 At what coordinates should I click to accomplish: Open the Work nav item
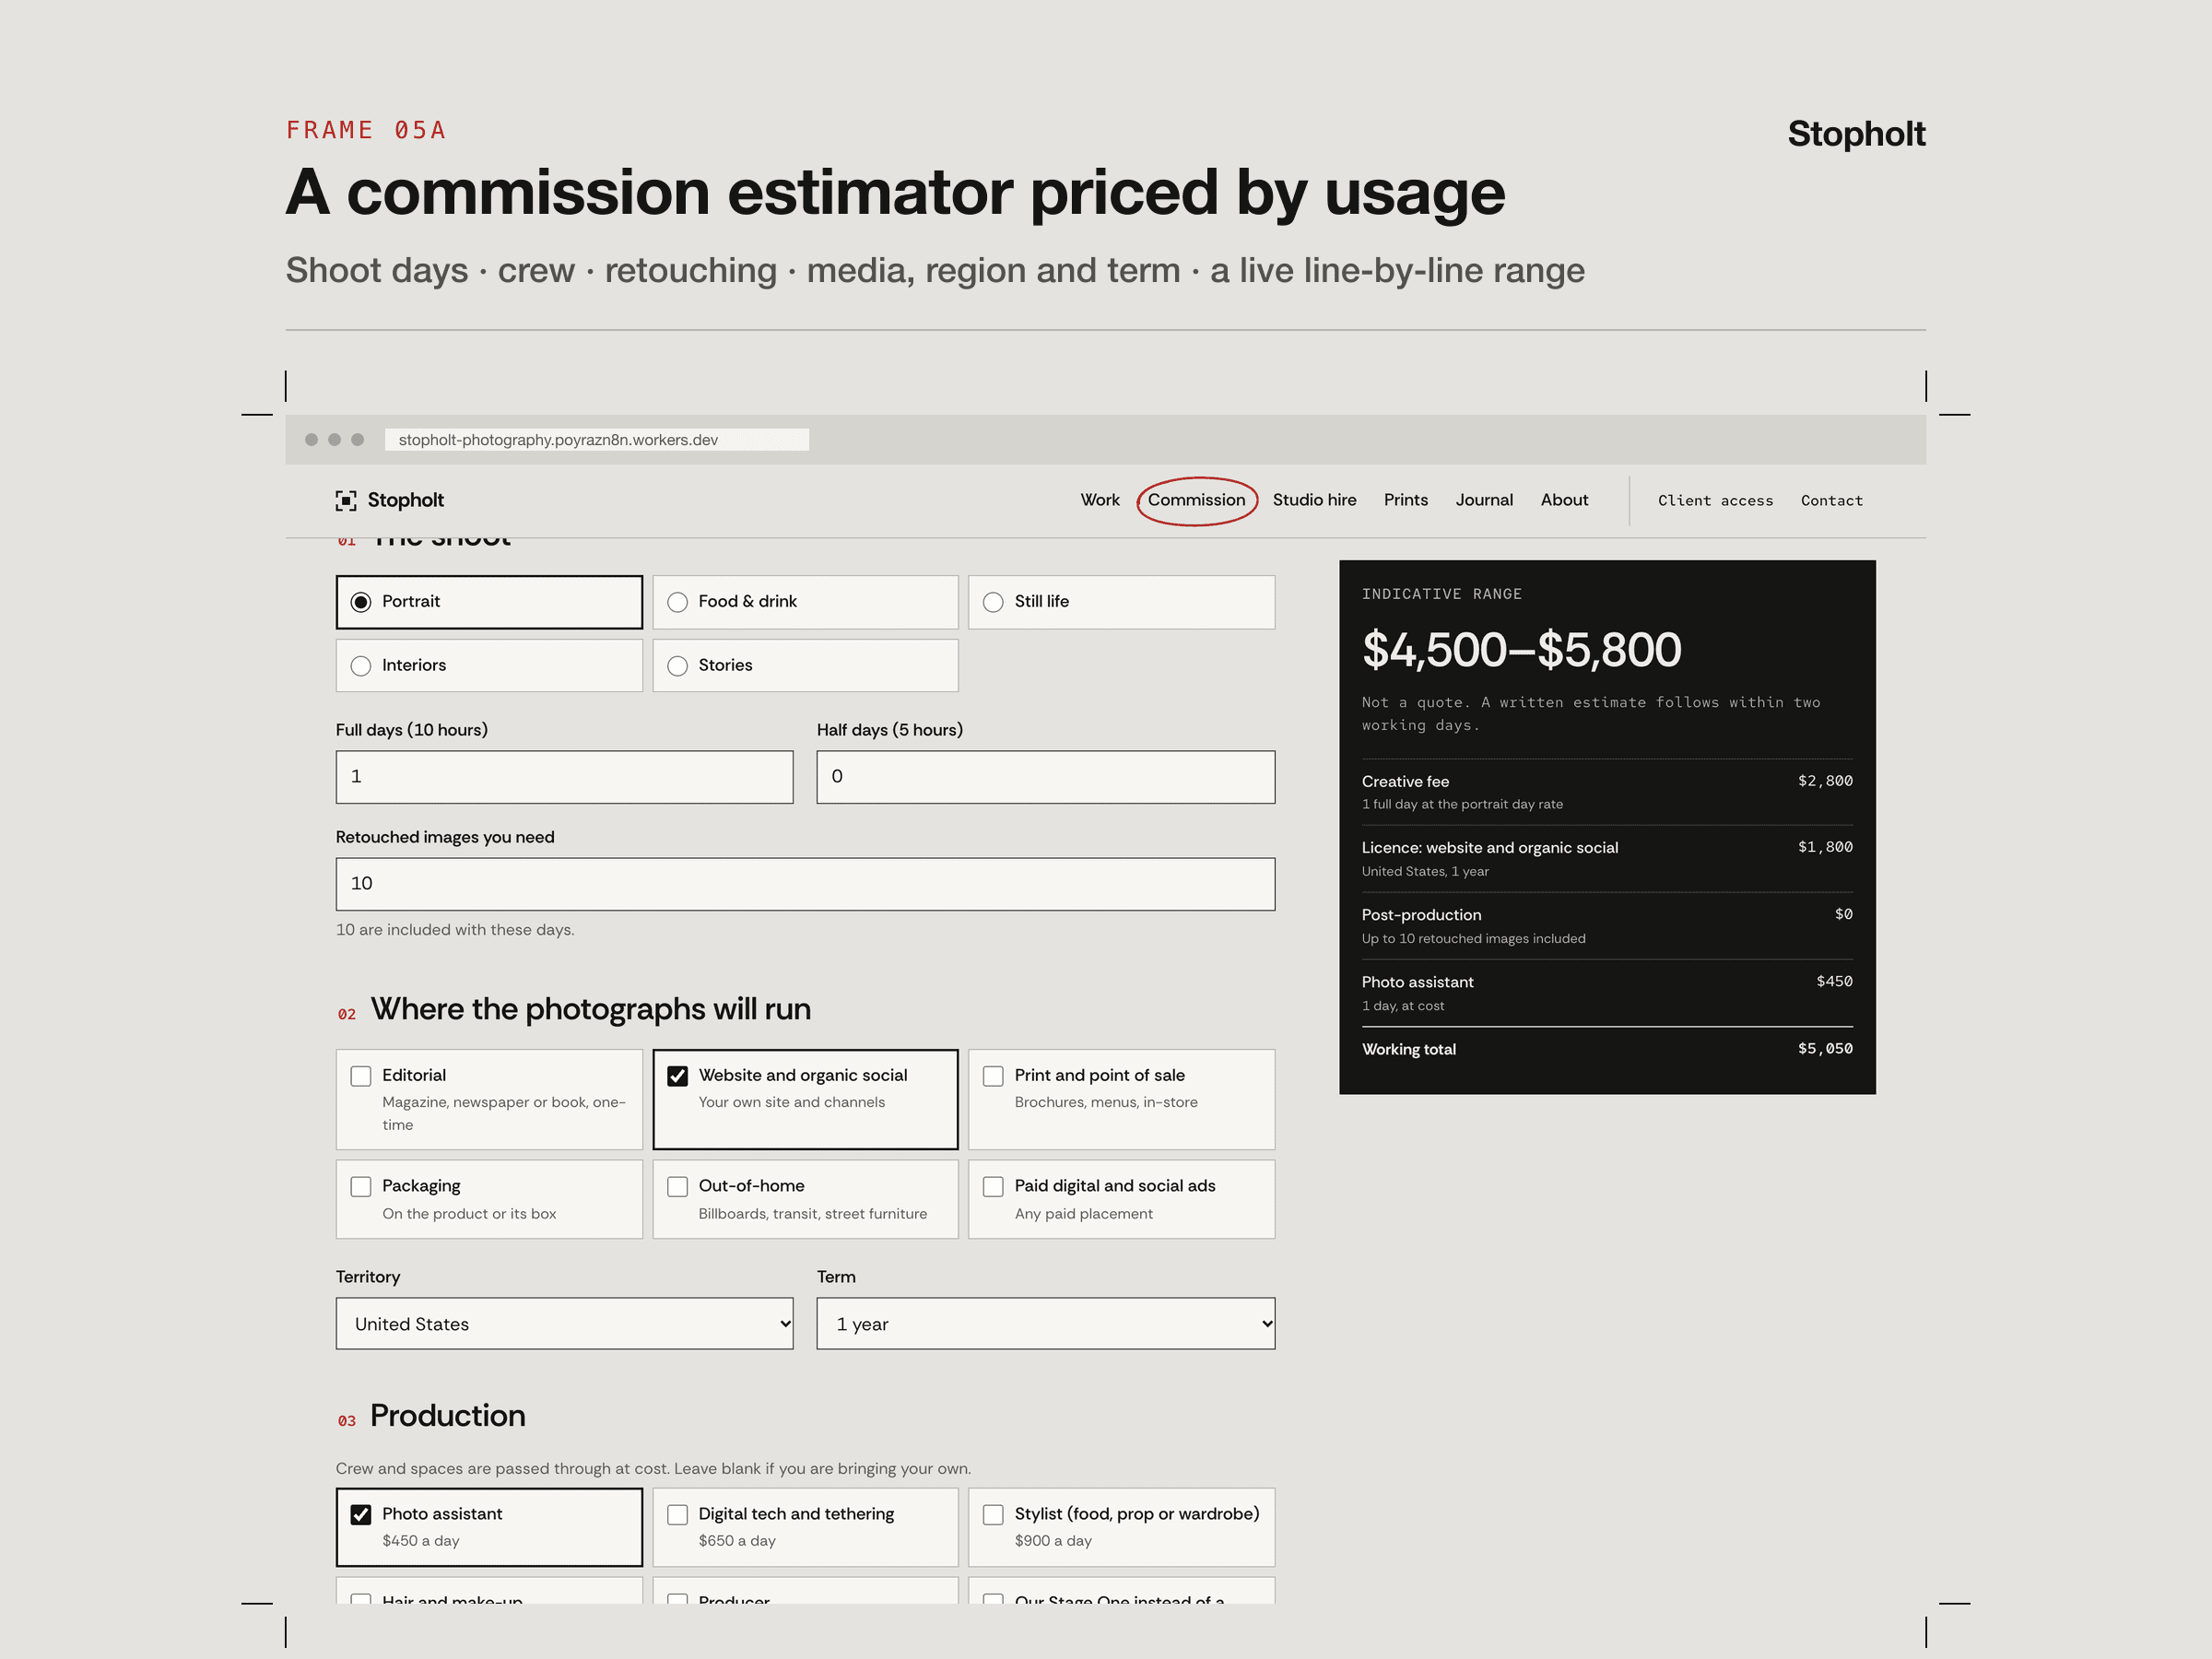1099,500
